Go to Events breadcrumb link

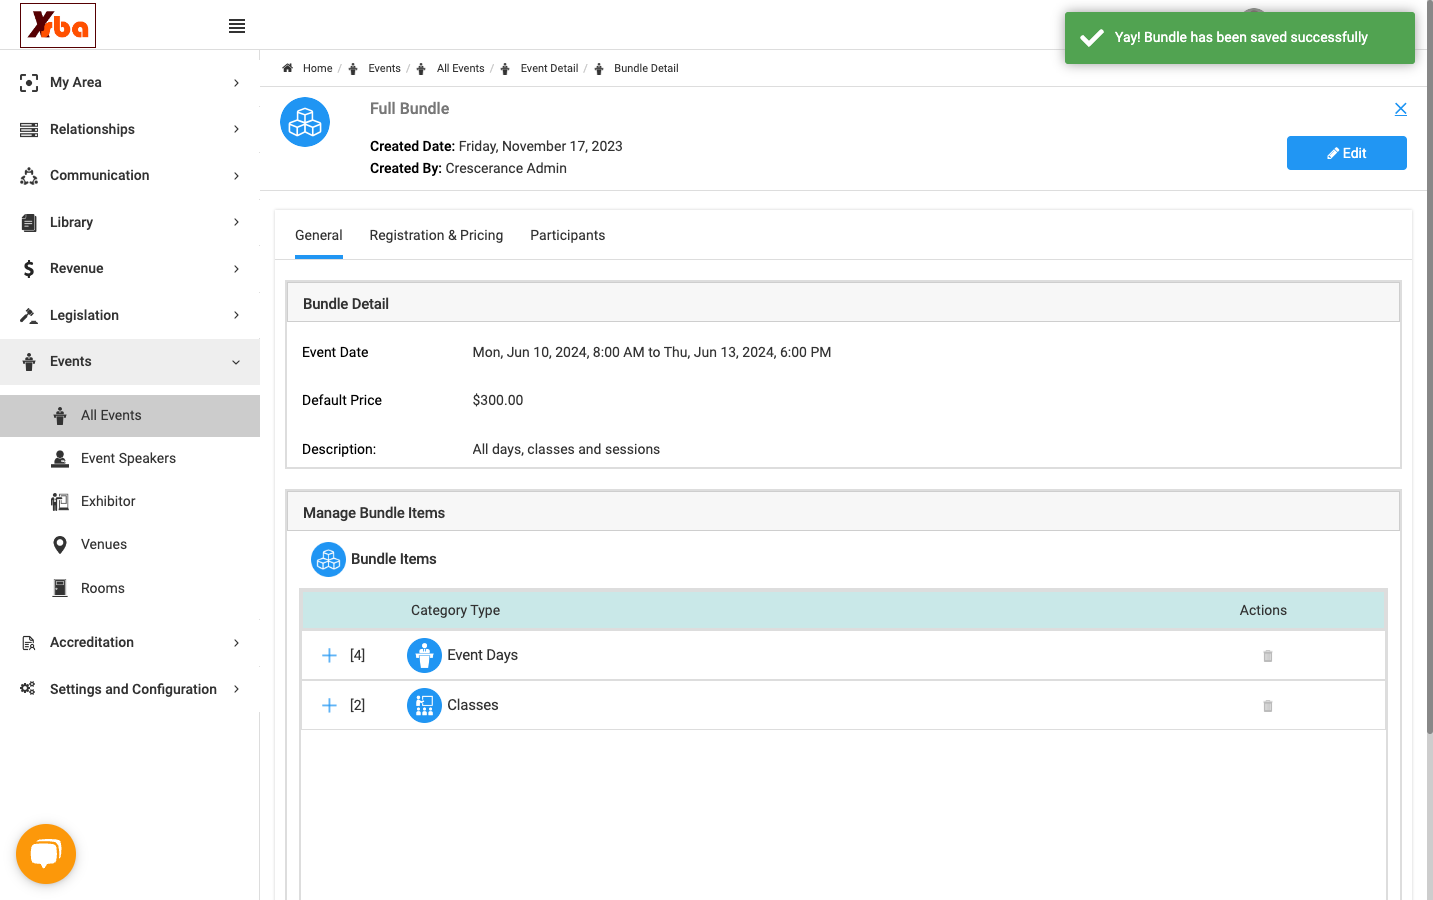tap(384, 69)
